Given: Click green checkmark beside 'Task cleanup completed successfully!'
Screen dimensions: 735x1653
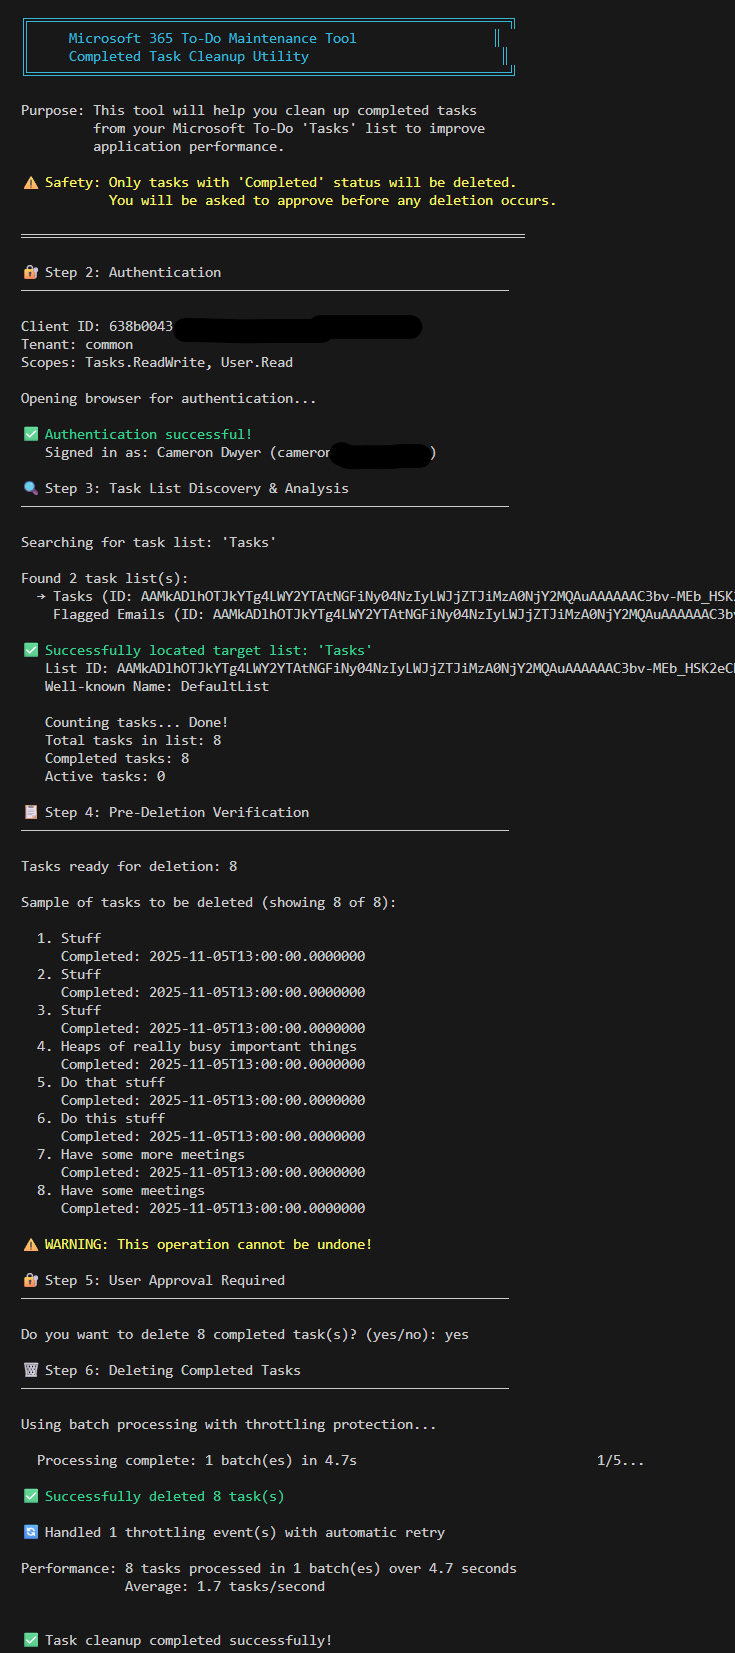Looking at the screenshot, I should 30,1641.
